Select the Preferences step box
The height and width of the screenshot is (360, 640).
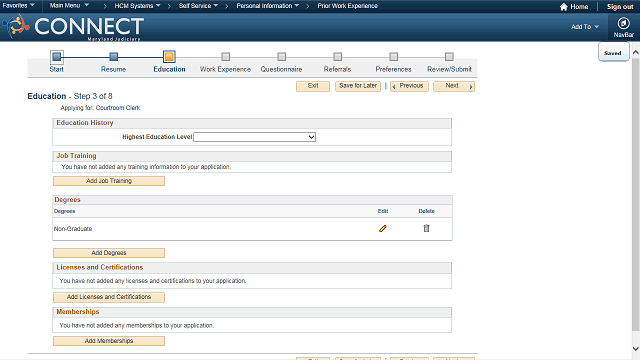pyautogui.click(x=393, y=57)
